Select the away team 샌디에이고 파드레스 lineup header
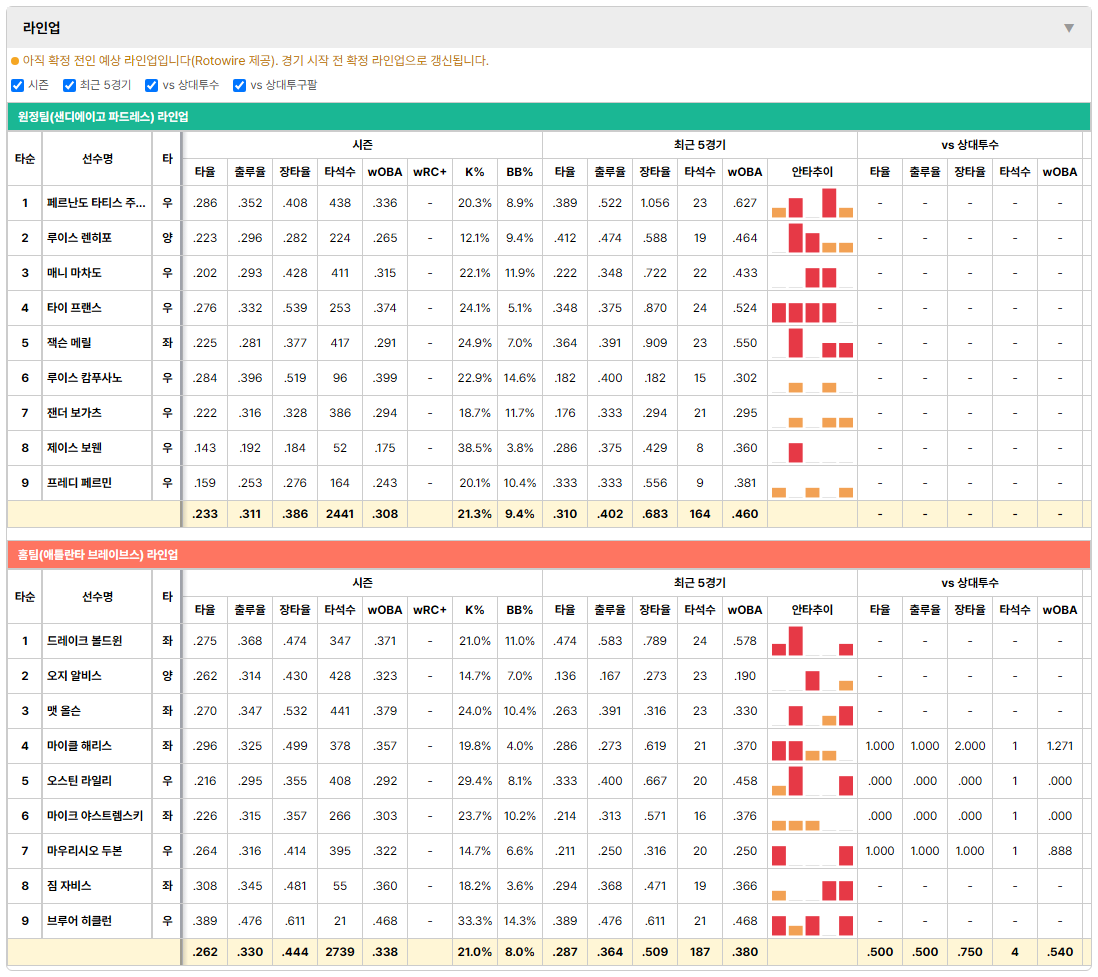The height and width of the screenshot is (977, 1098). point(549,117)
